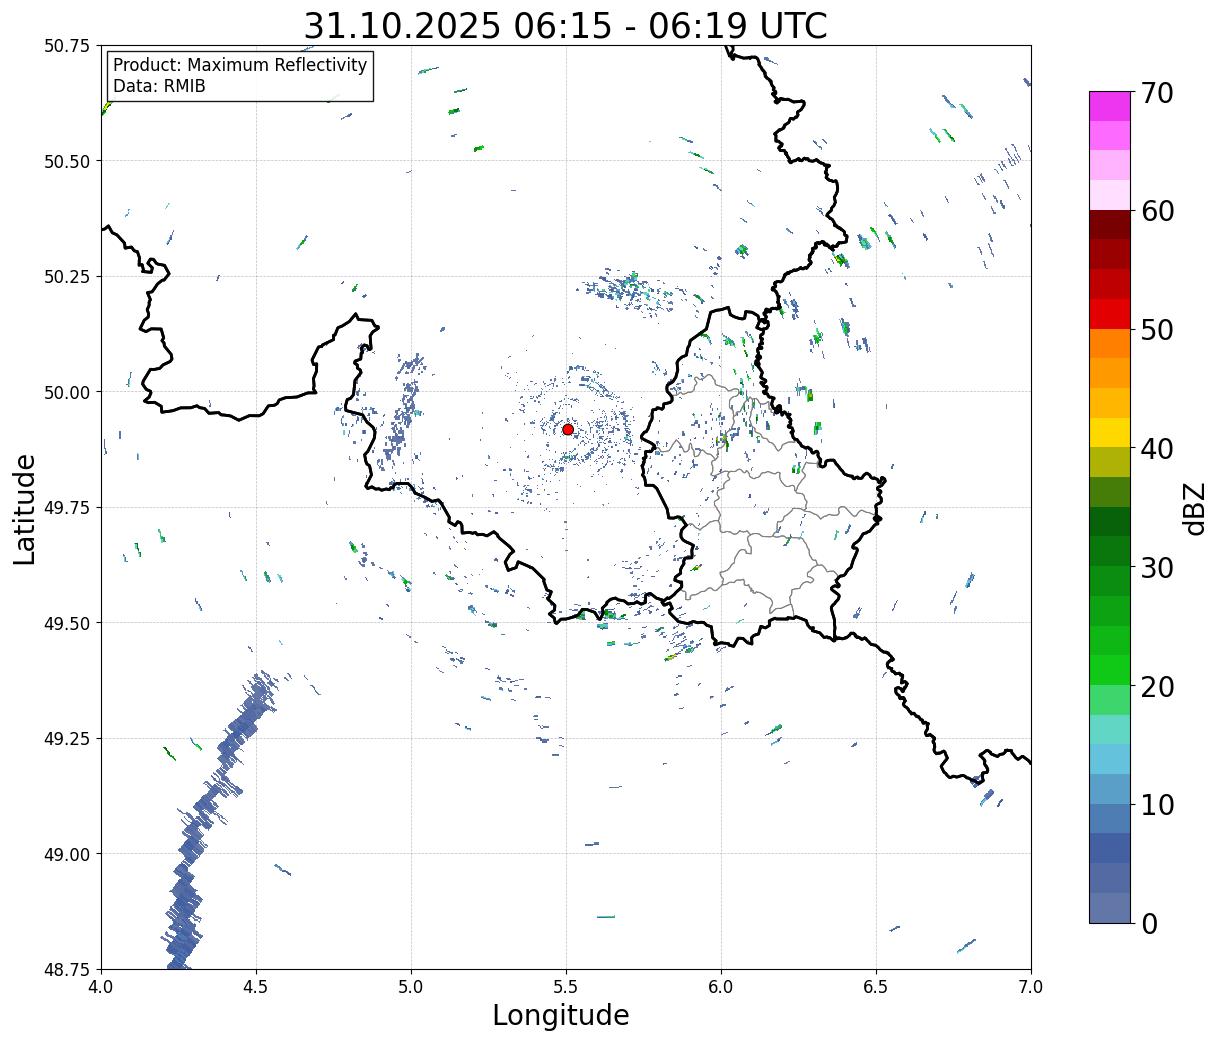The height and width of the screenshot is (1040, 1219).
Task: Click colorbar tick label 60
Action: pyautogui.click(x=1156, y=211)
